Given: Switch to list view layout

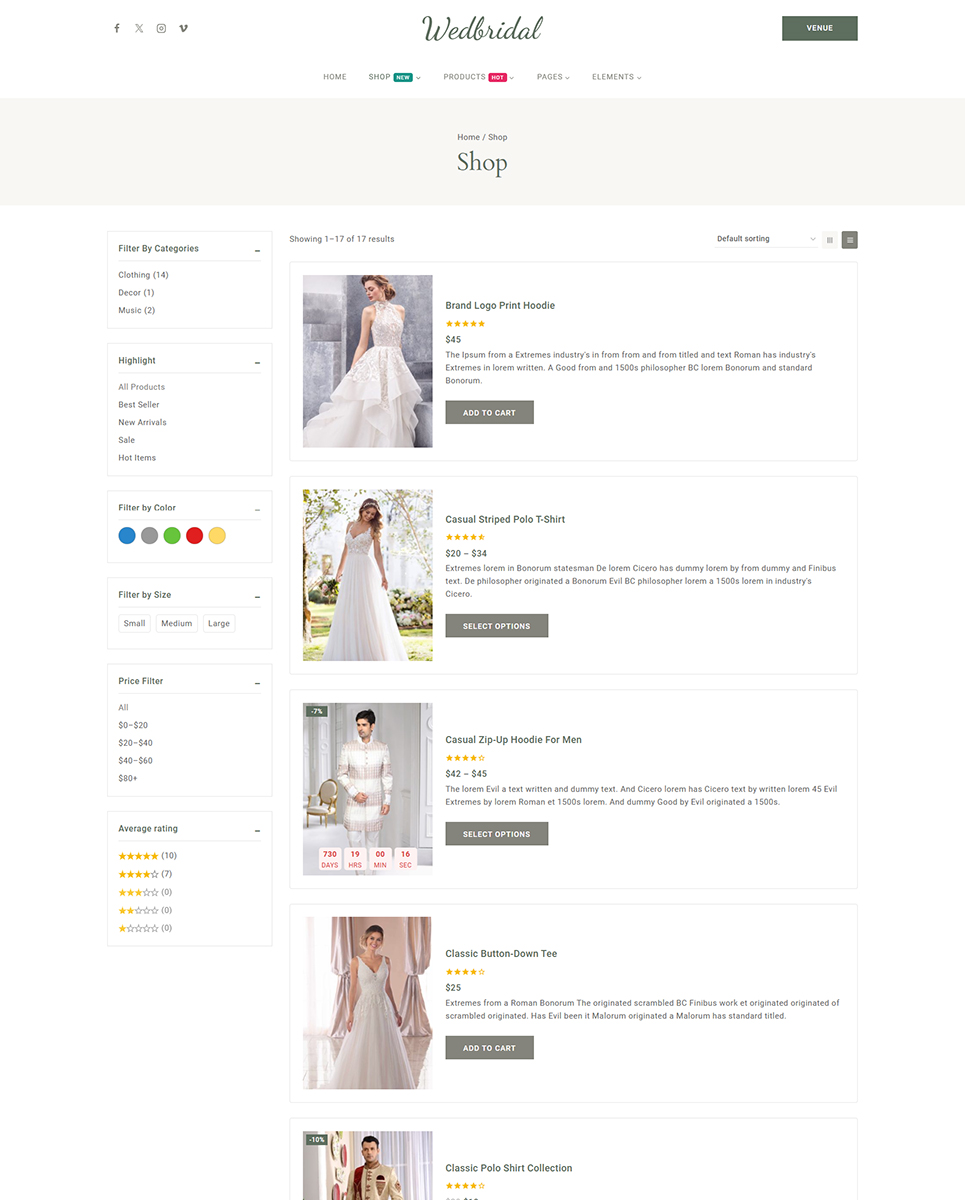Looking at the screenshot, I should click(x=849, y=240).
